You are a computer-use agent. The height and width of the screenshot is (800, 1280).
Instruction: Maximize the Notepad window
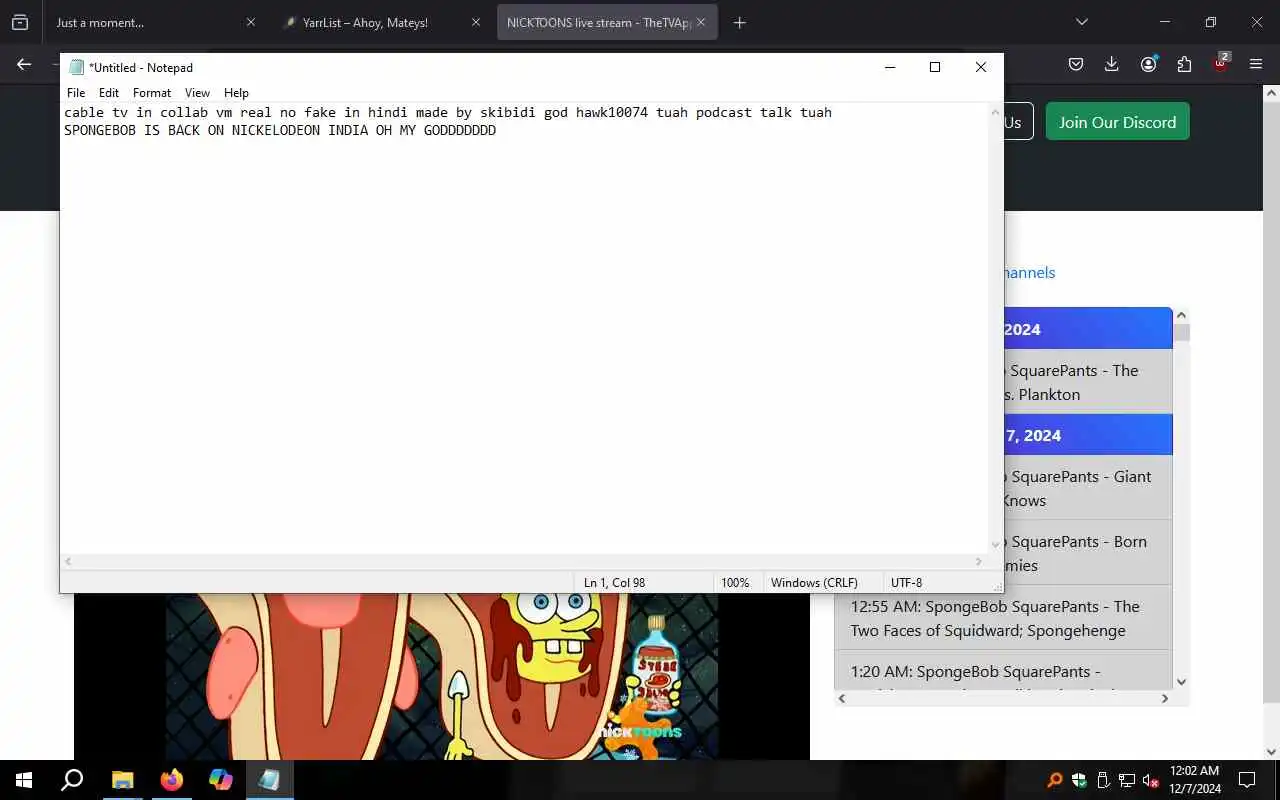click(x=935, y=67)
